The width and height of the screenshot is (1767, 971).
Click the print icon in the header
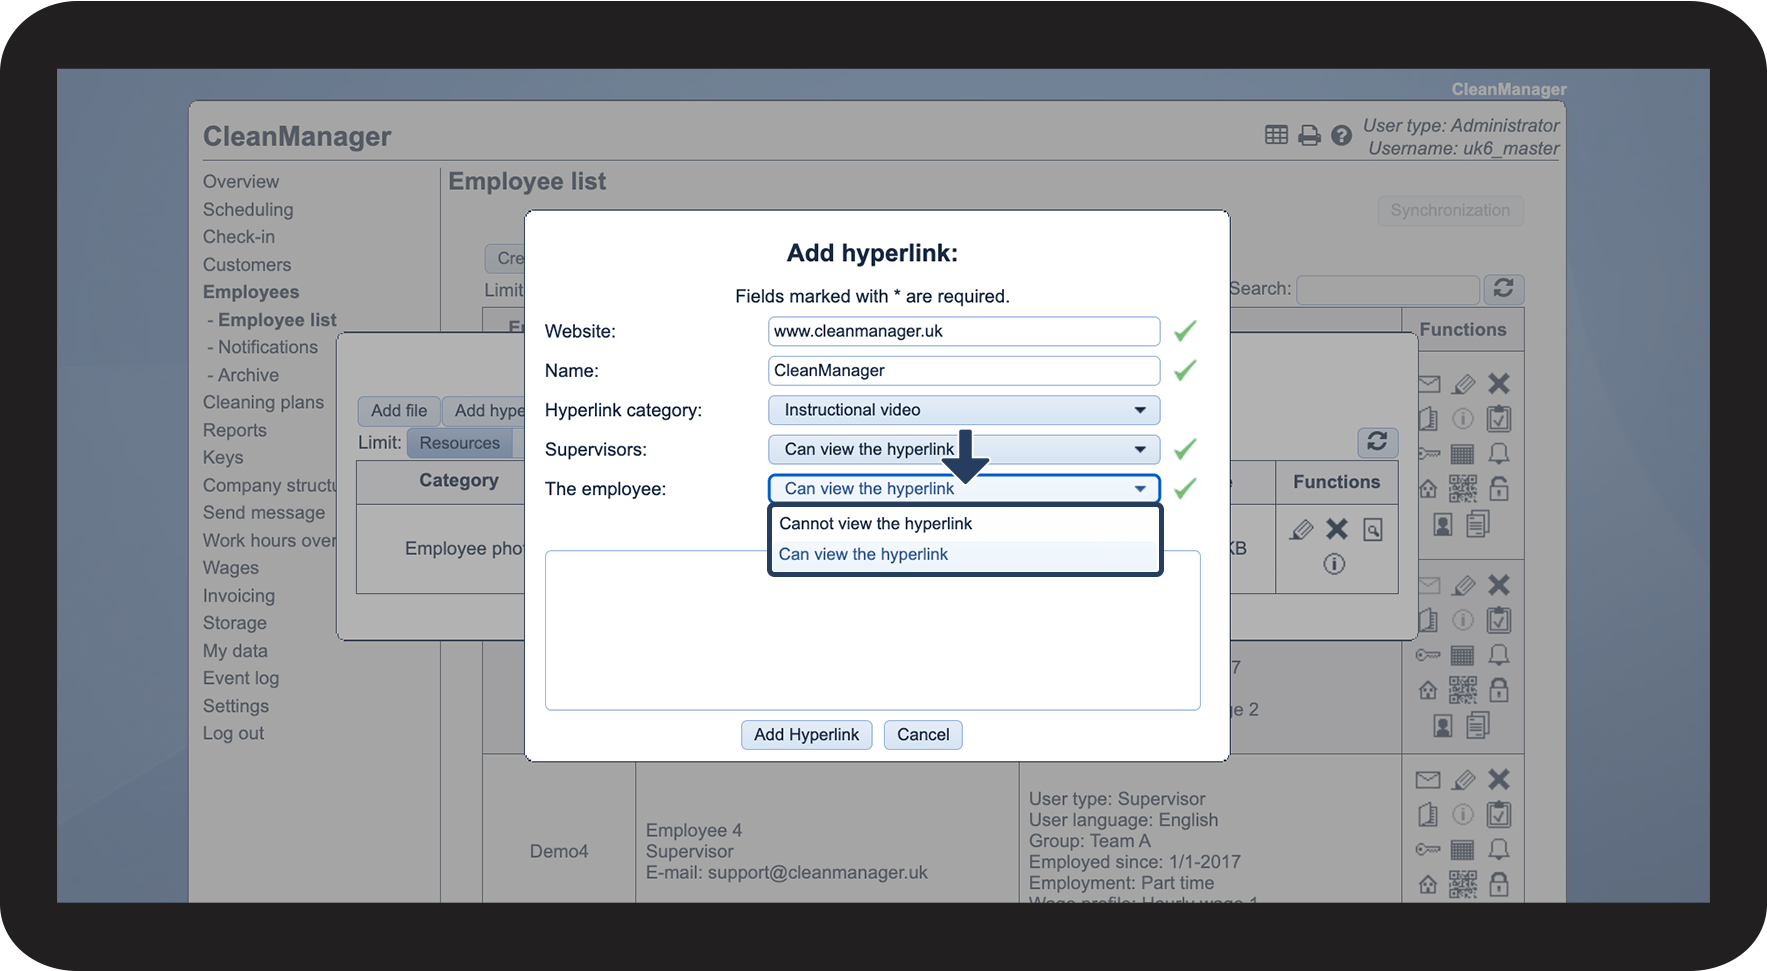coord(1309,135)
